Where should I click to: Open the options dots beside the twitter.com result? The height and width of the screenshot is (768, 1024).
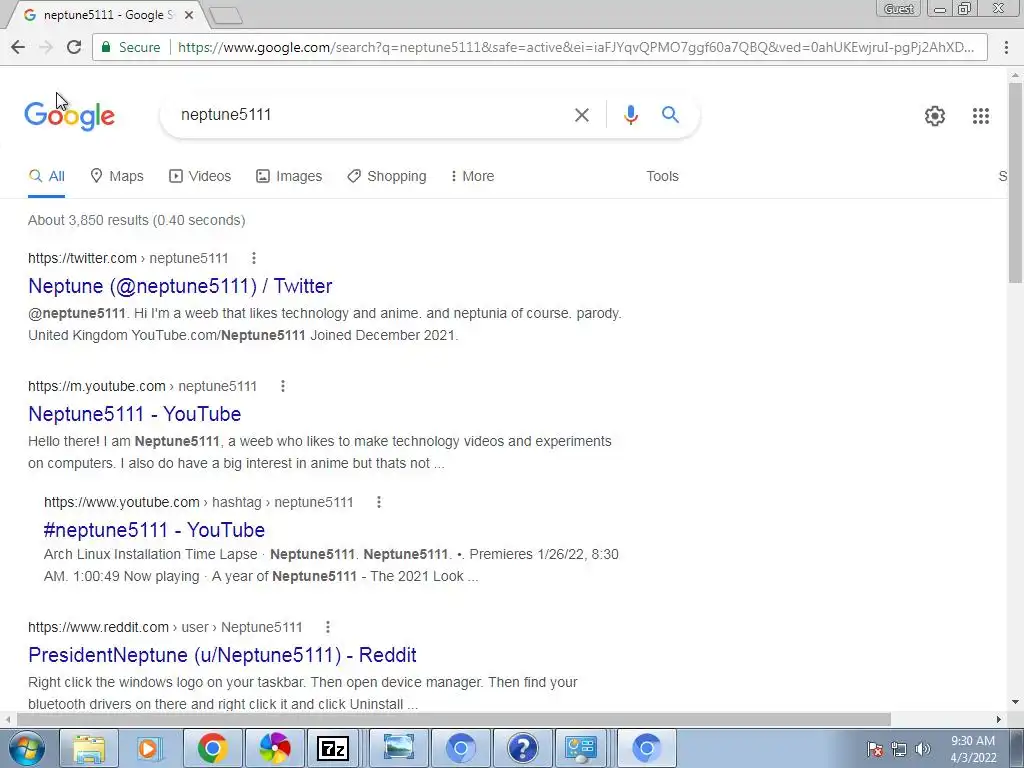[254, 258]
